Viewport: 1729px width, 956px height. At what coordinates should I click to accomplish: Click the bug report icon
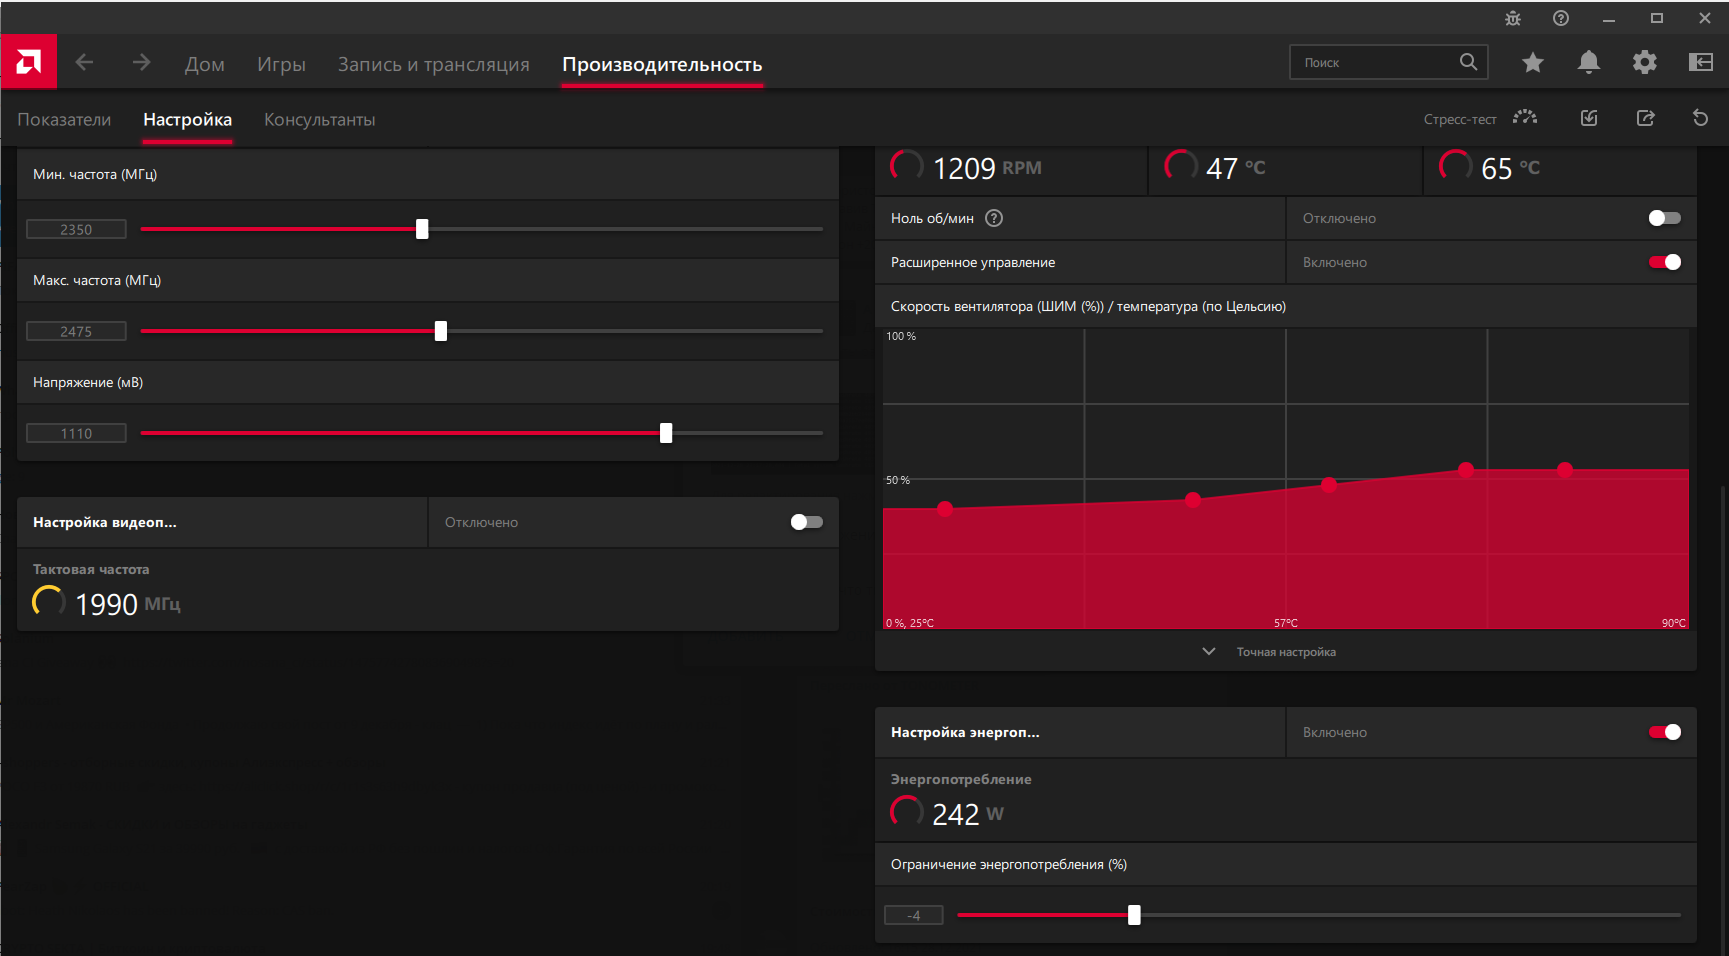(x=1512, y=18)
